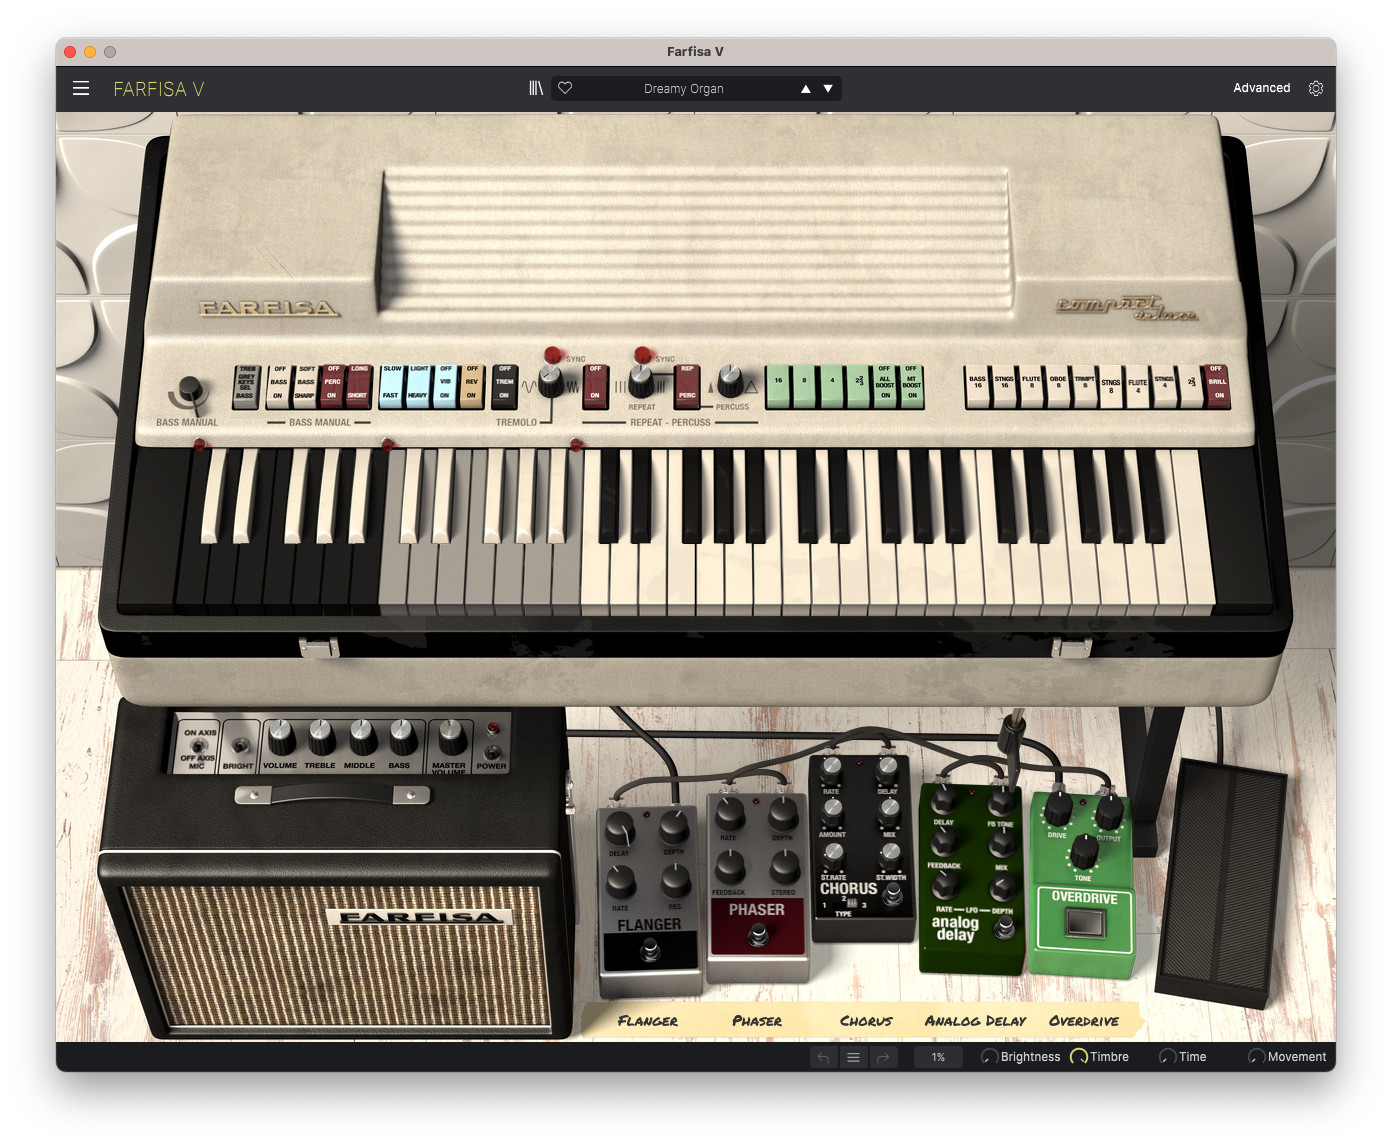Click the Movement macro knob
The height and width of the screenshot is (1146, 1392).
[x=1257, y=1057]
